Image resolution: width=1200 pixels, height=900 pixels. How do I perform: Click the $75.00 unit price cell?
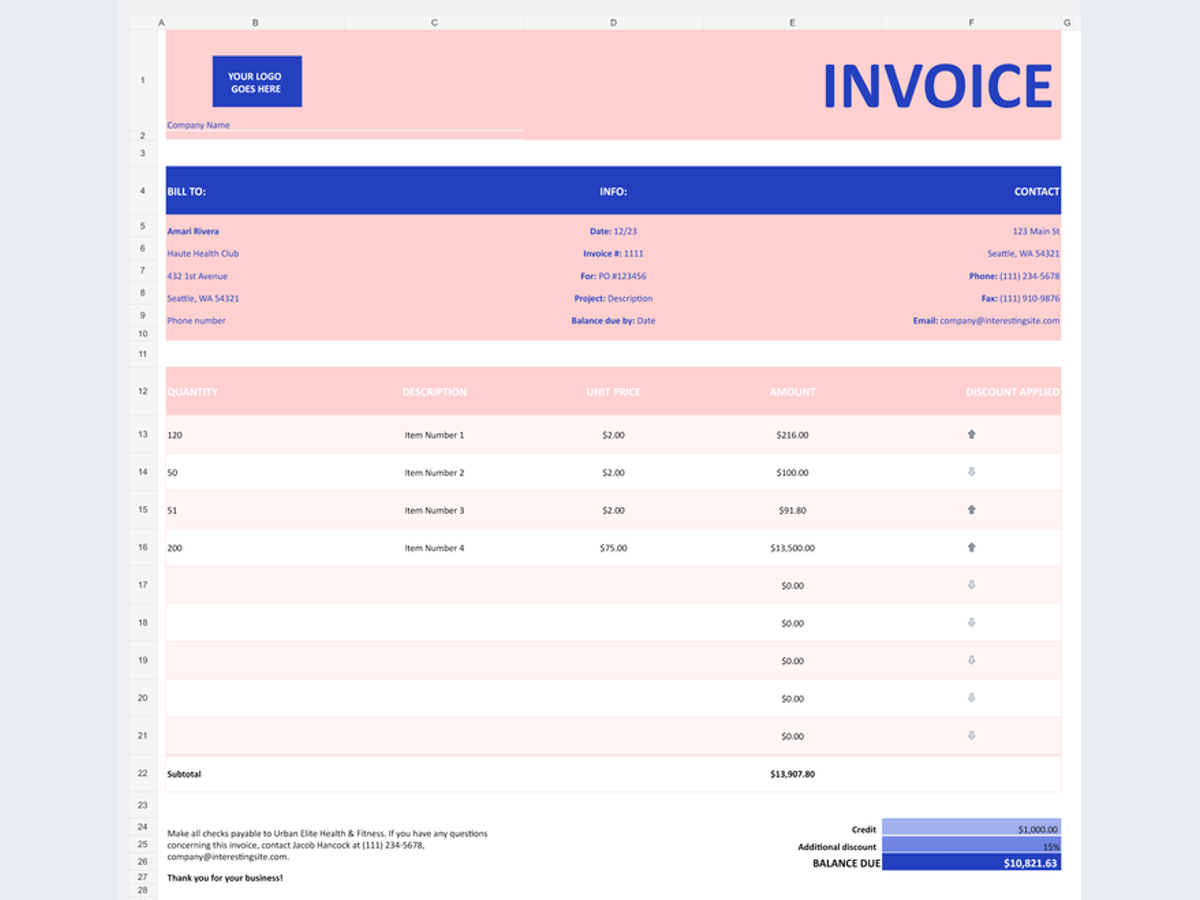point(613,548)
